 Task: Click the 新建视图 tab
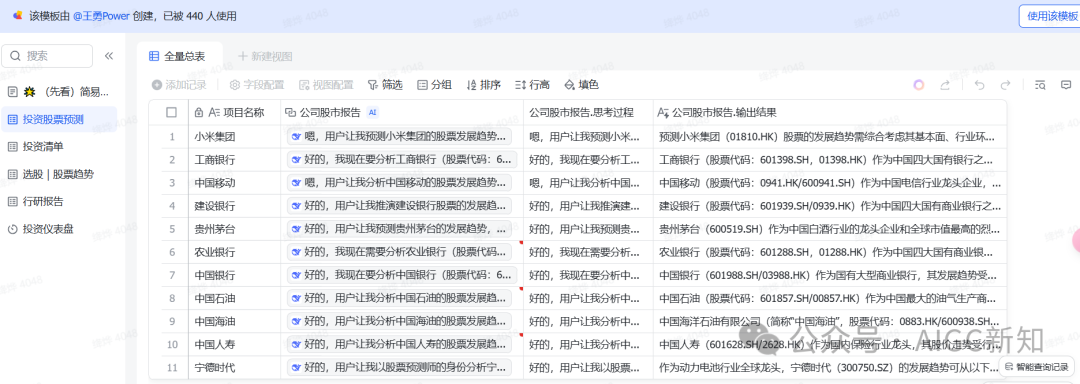(x=265, y=56)
